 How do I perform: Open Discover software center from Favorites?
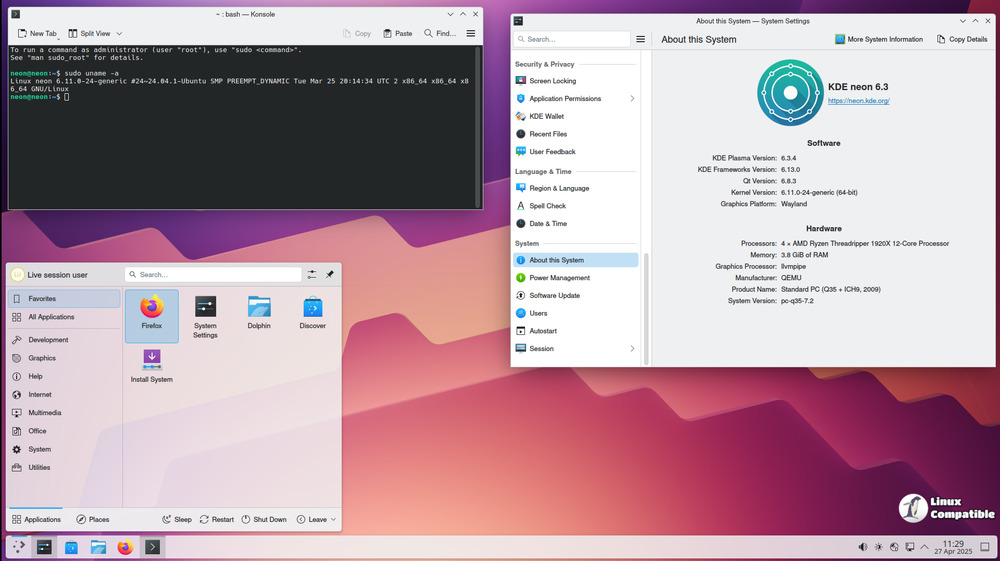click(x=312, y=314)
